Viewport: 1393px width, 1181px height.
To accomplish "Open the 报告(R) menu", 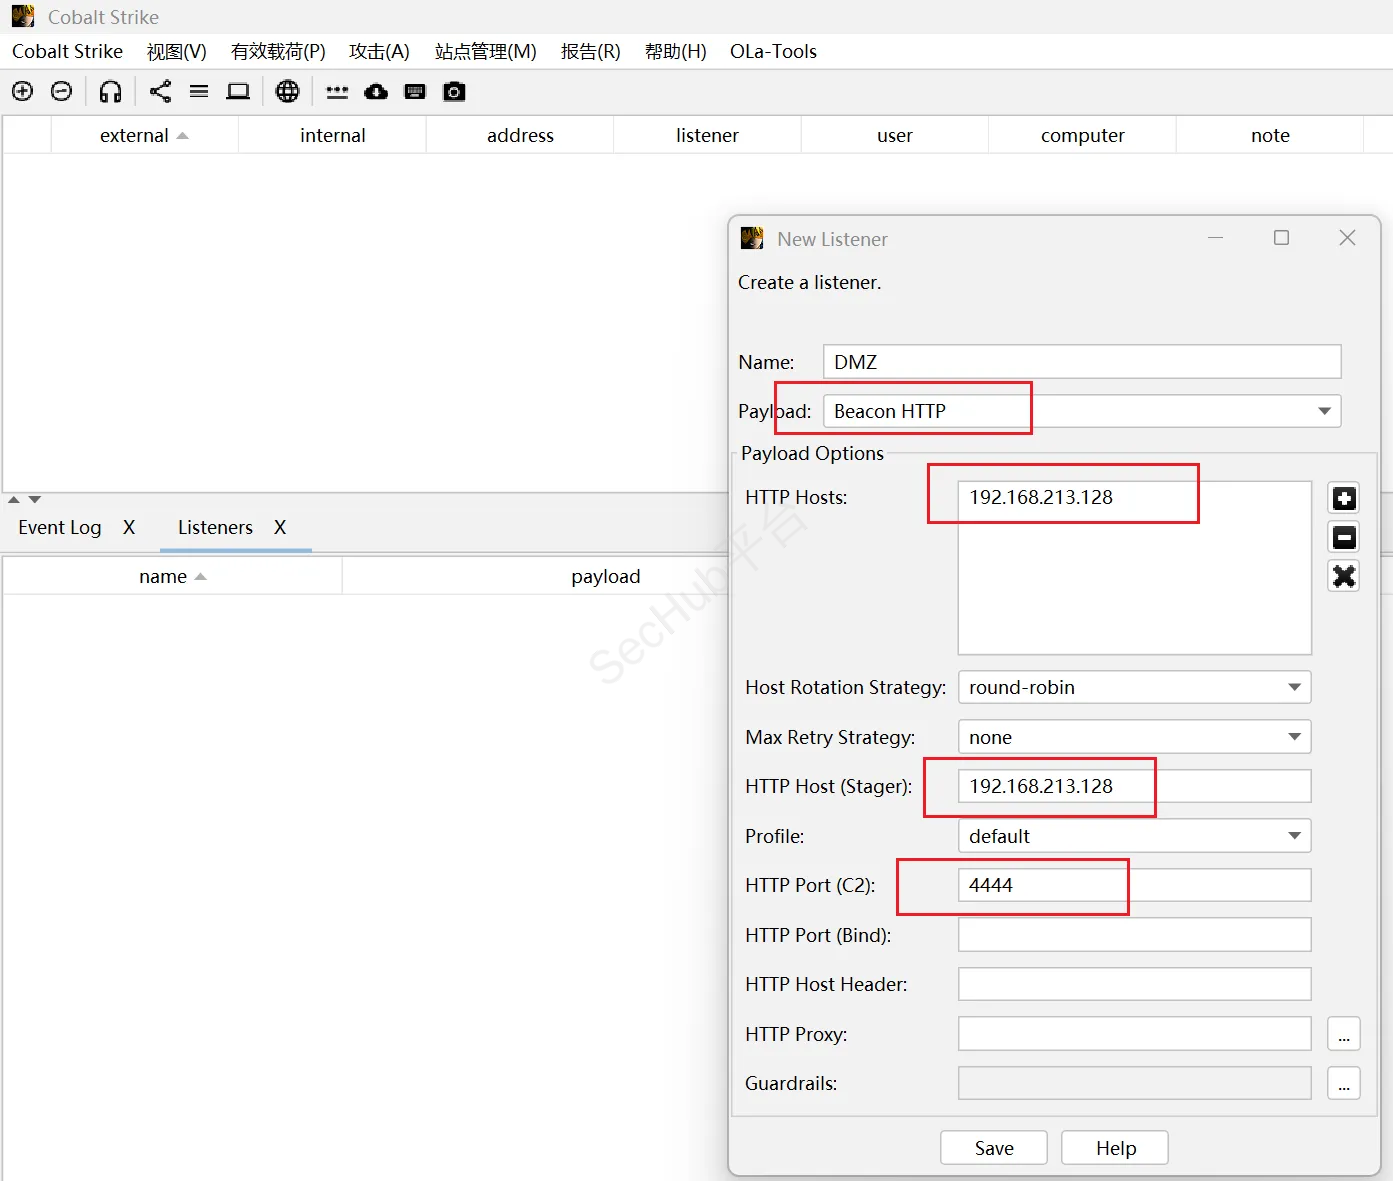I will pyautogui.click(x=590, y=52).
